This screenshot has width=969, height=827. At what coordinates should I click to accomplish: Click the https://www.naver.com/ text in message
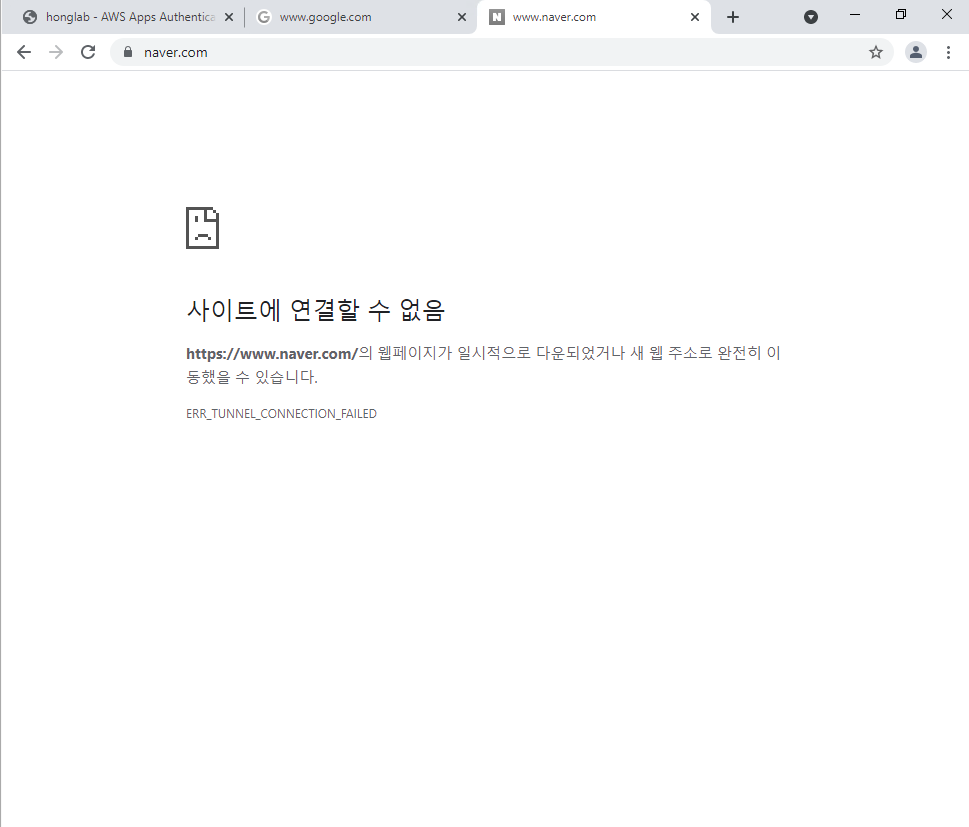272,354
